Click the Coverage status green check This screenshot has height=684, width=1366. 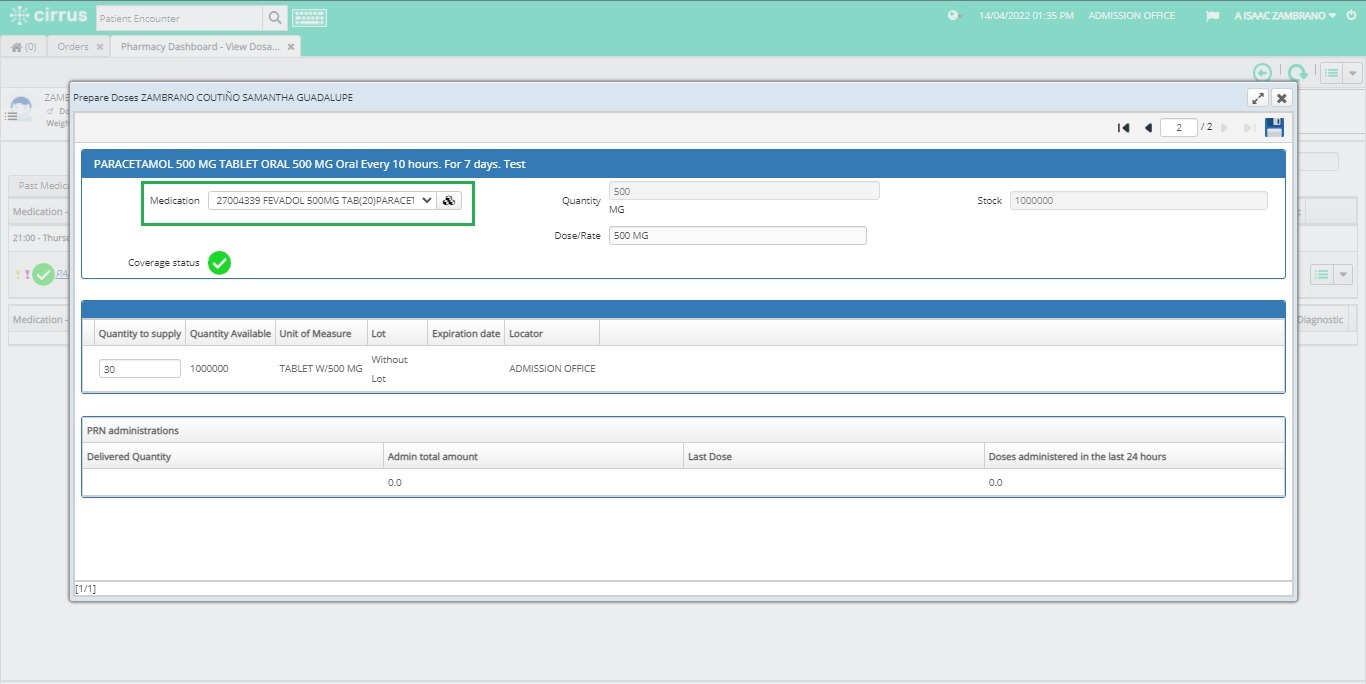219,262
